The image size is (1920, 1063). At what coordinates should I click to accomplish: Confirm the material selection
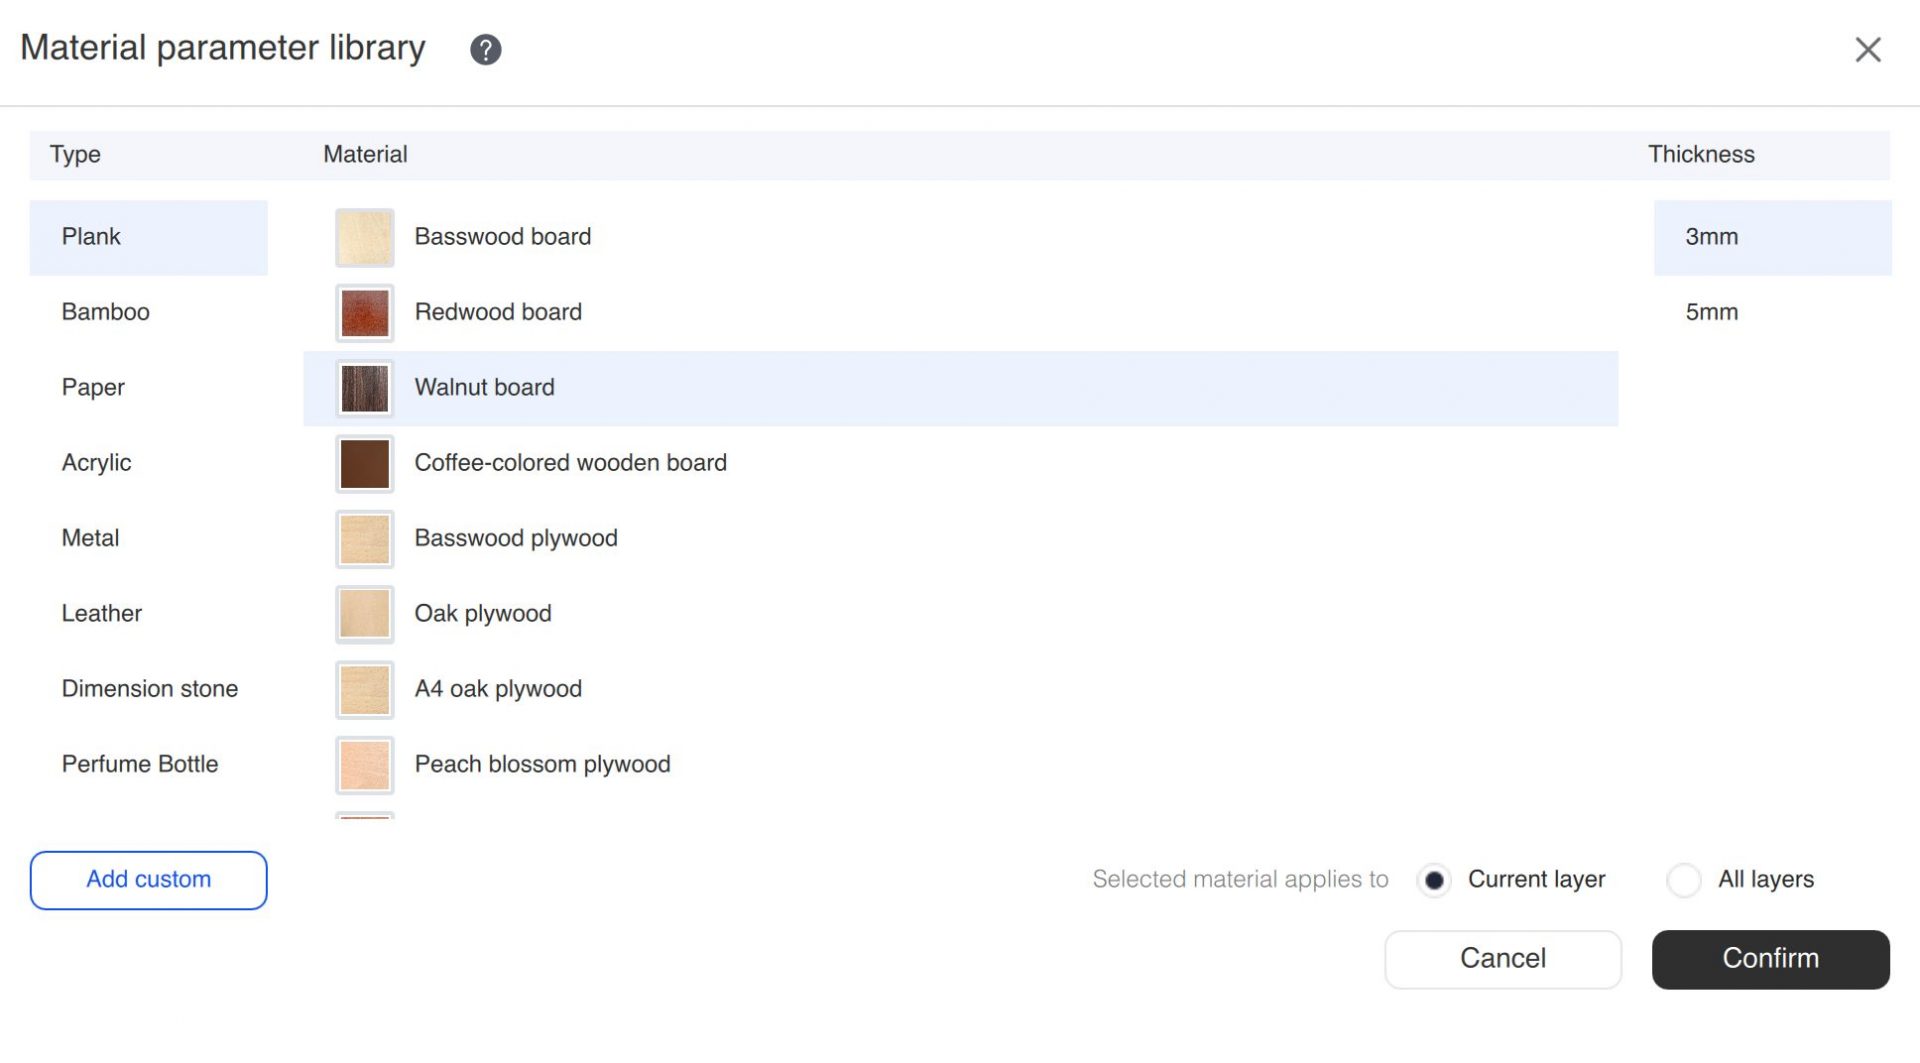click(x=1770, y=959)
